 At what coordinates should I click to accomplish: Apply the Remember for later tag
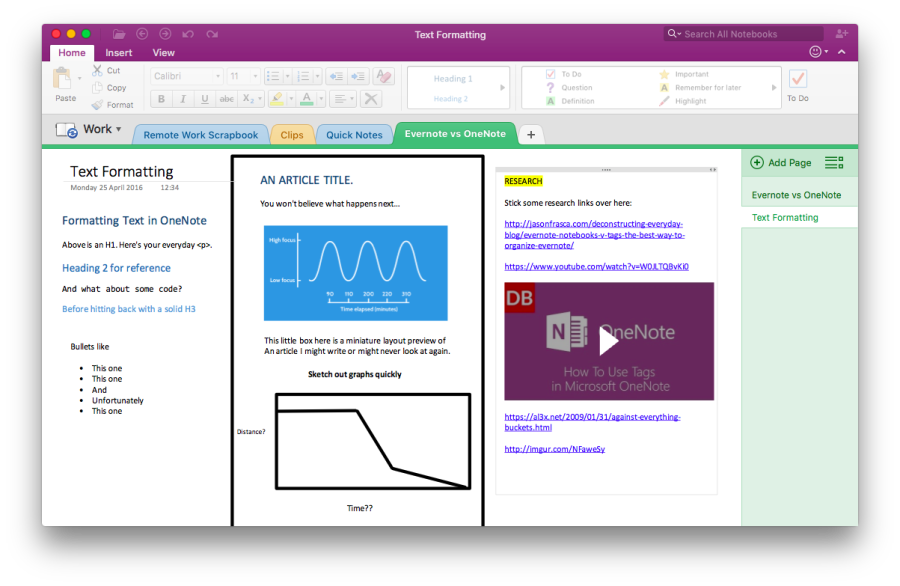click(x=700, y=87)
